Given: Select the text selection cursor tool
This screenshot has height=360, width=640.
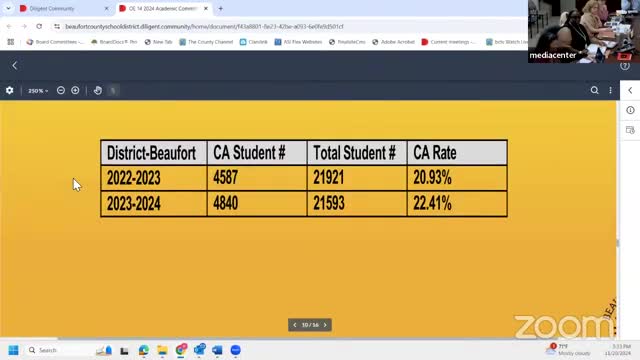Looking at the screenshot, I should tap(113, 90).
